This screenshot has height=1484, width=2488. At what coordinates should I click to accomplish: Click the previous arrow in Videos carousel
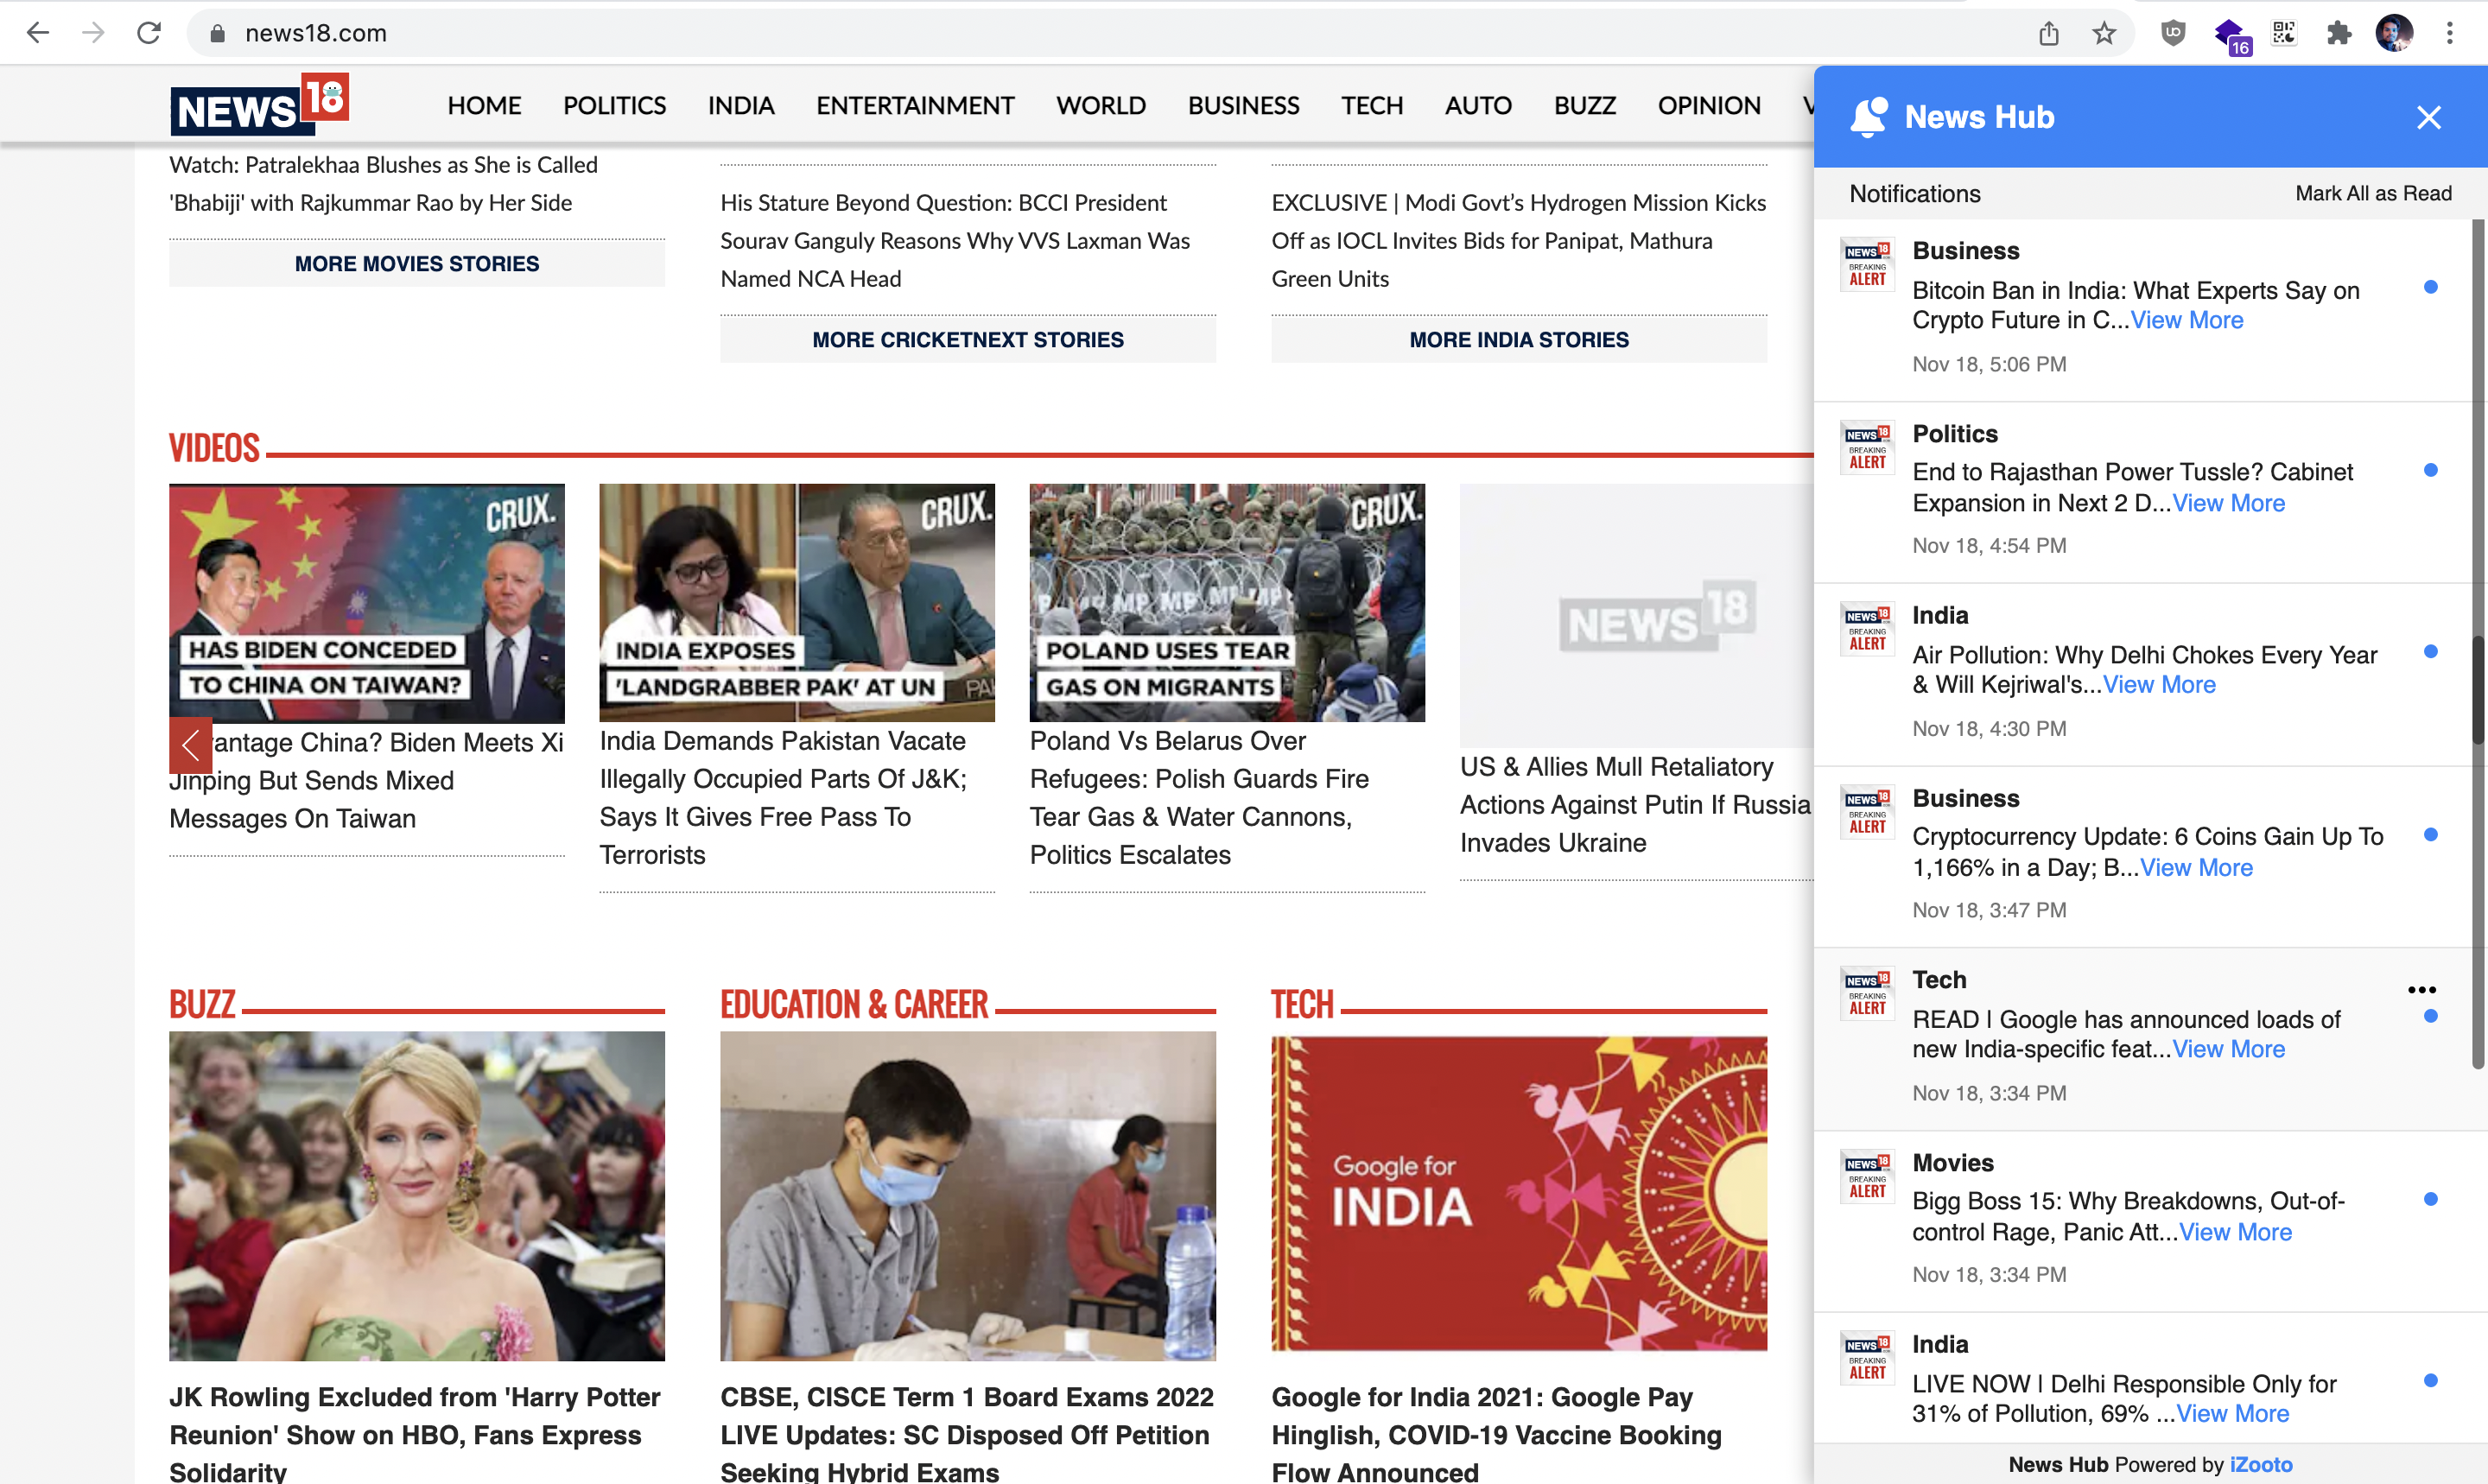[190, 745]
